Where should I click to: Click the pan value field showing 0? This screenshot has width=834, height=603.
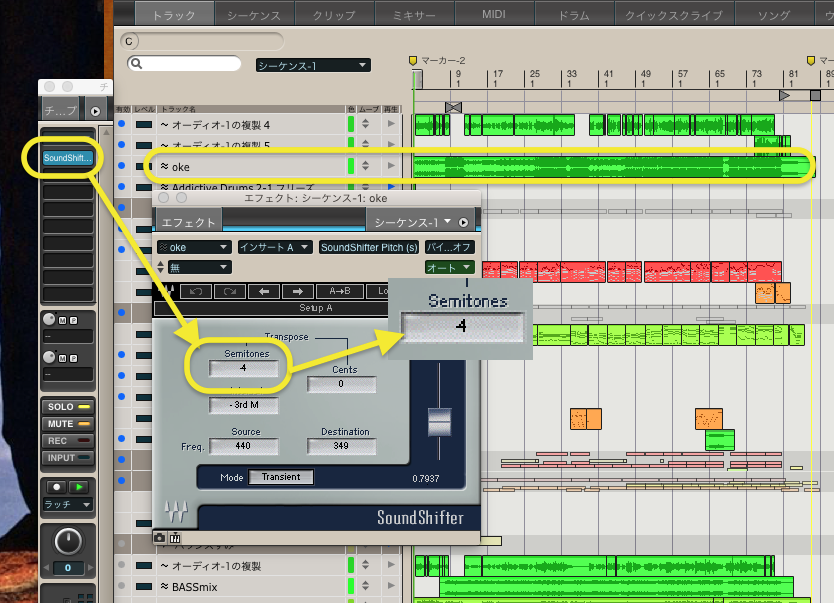68,568
